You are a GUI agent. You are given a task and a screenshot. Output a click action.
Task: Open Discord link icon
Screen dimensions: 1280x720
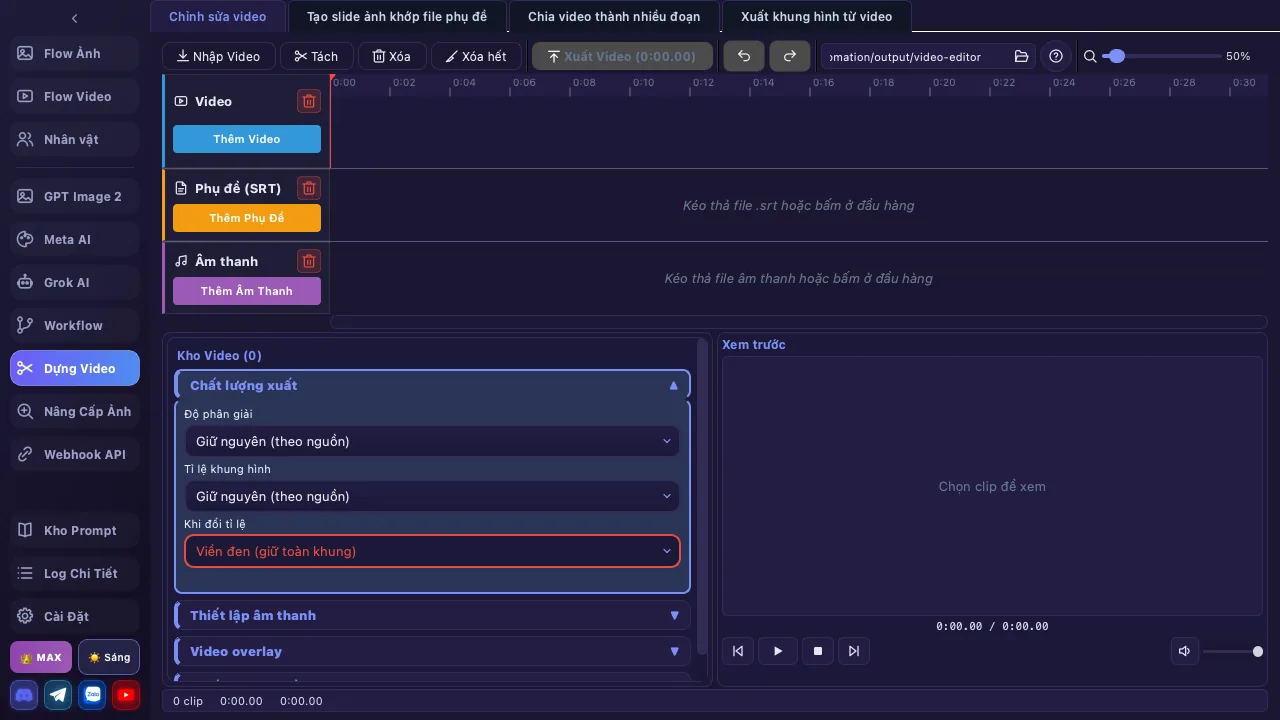pyautogui.click(x=24, y=694)
